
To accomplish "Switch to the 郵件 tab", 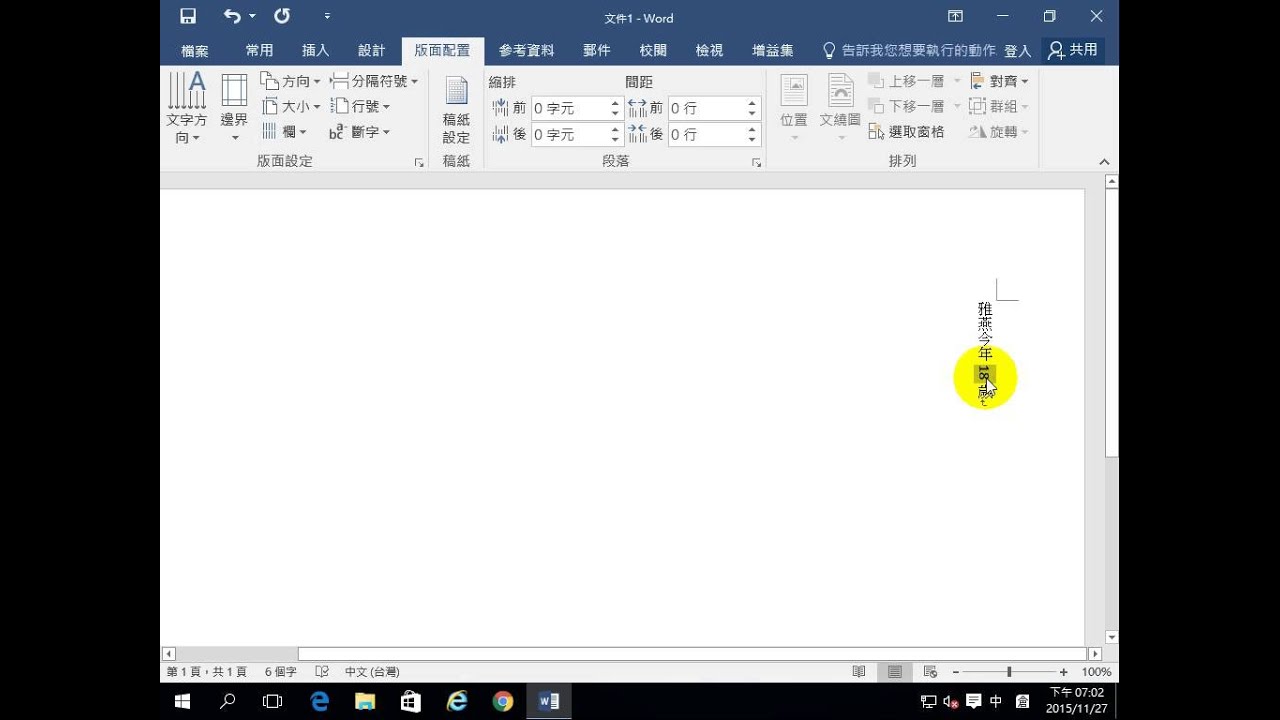I will coord(596,51).
